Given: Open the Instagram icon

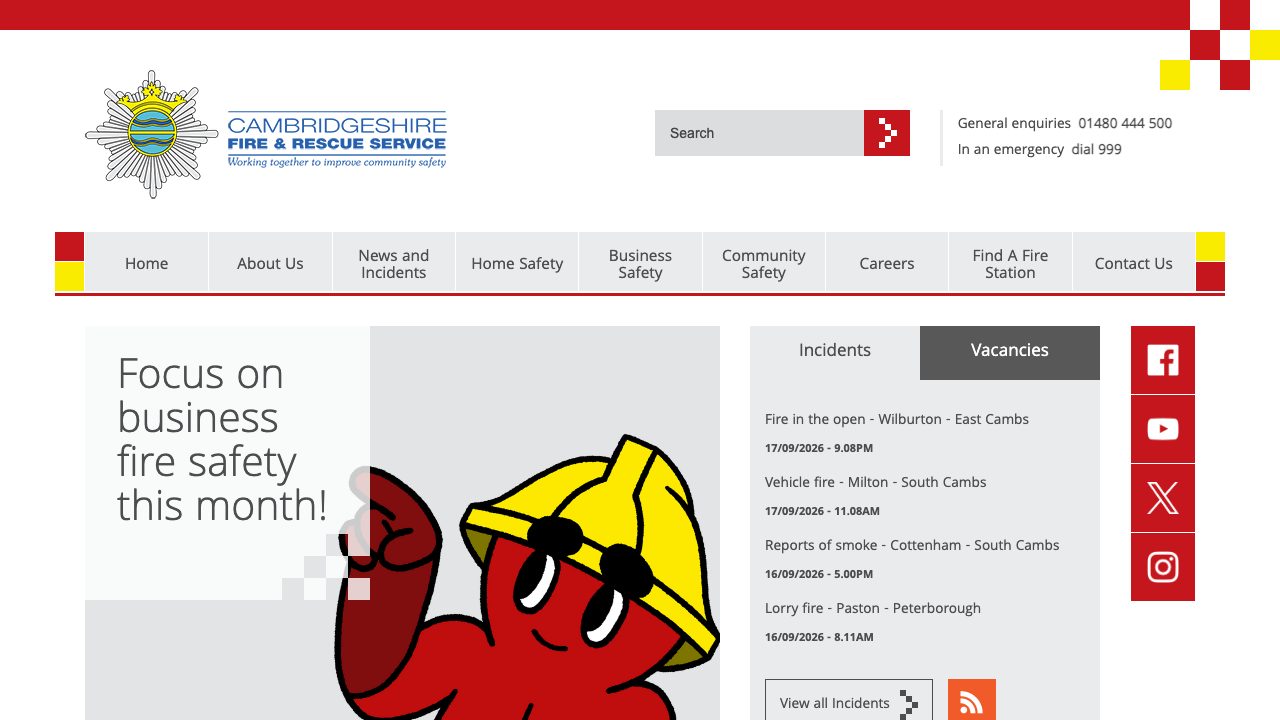Looking at the screenshot, I should click(x=1163, y=567).
